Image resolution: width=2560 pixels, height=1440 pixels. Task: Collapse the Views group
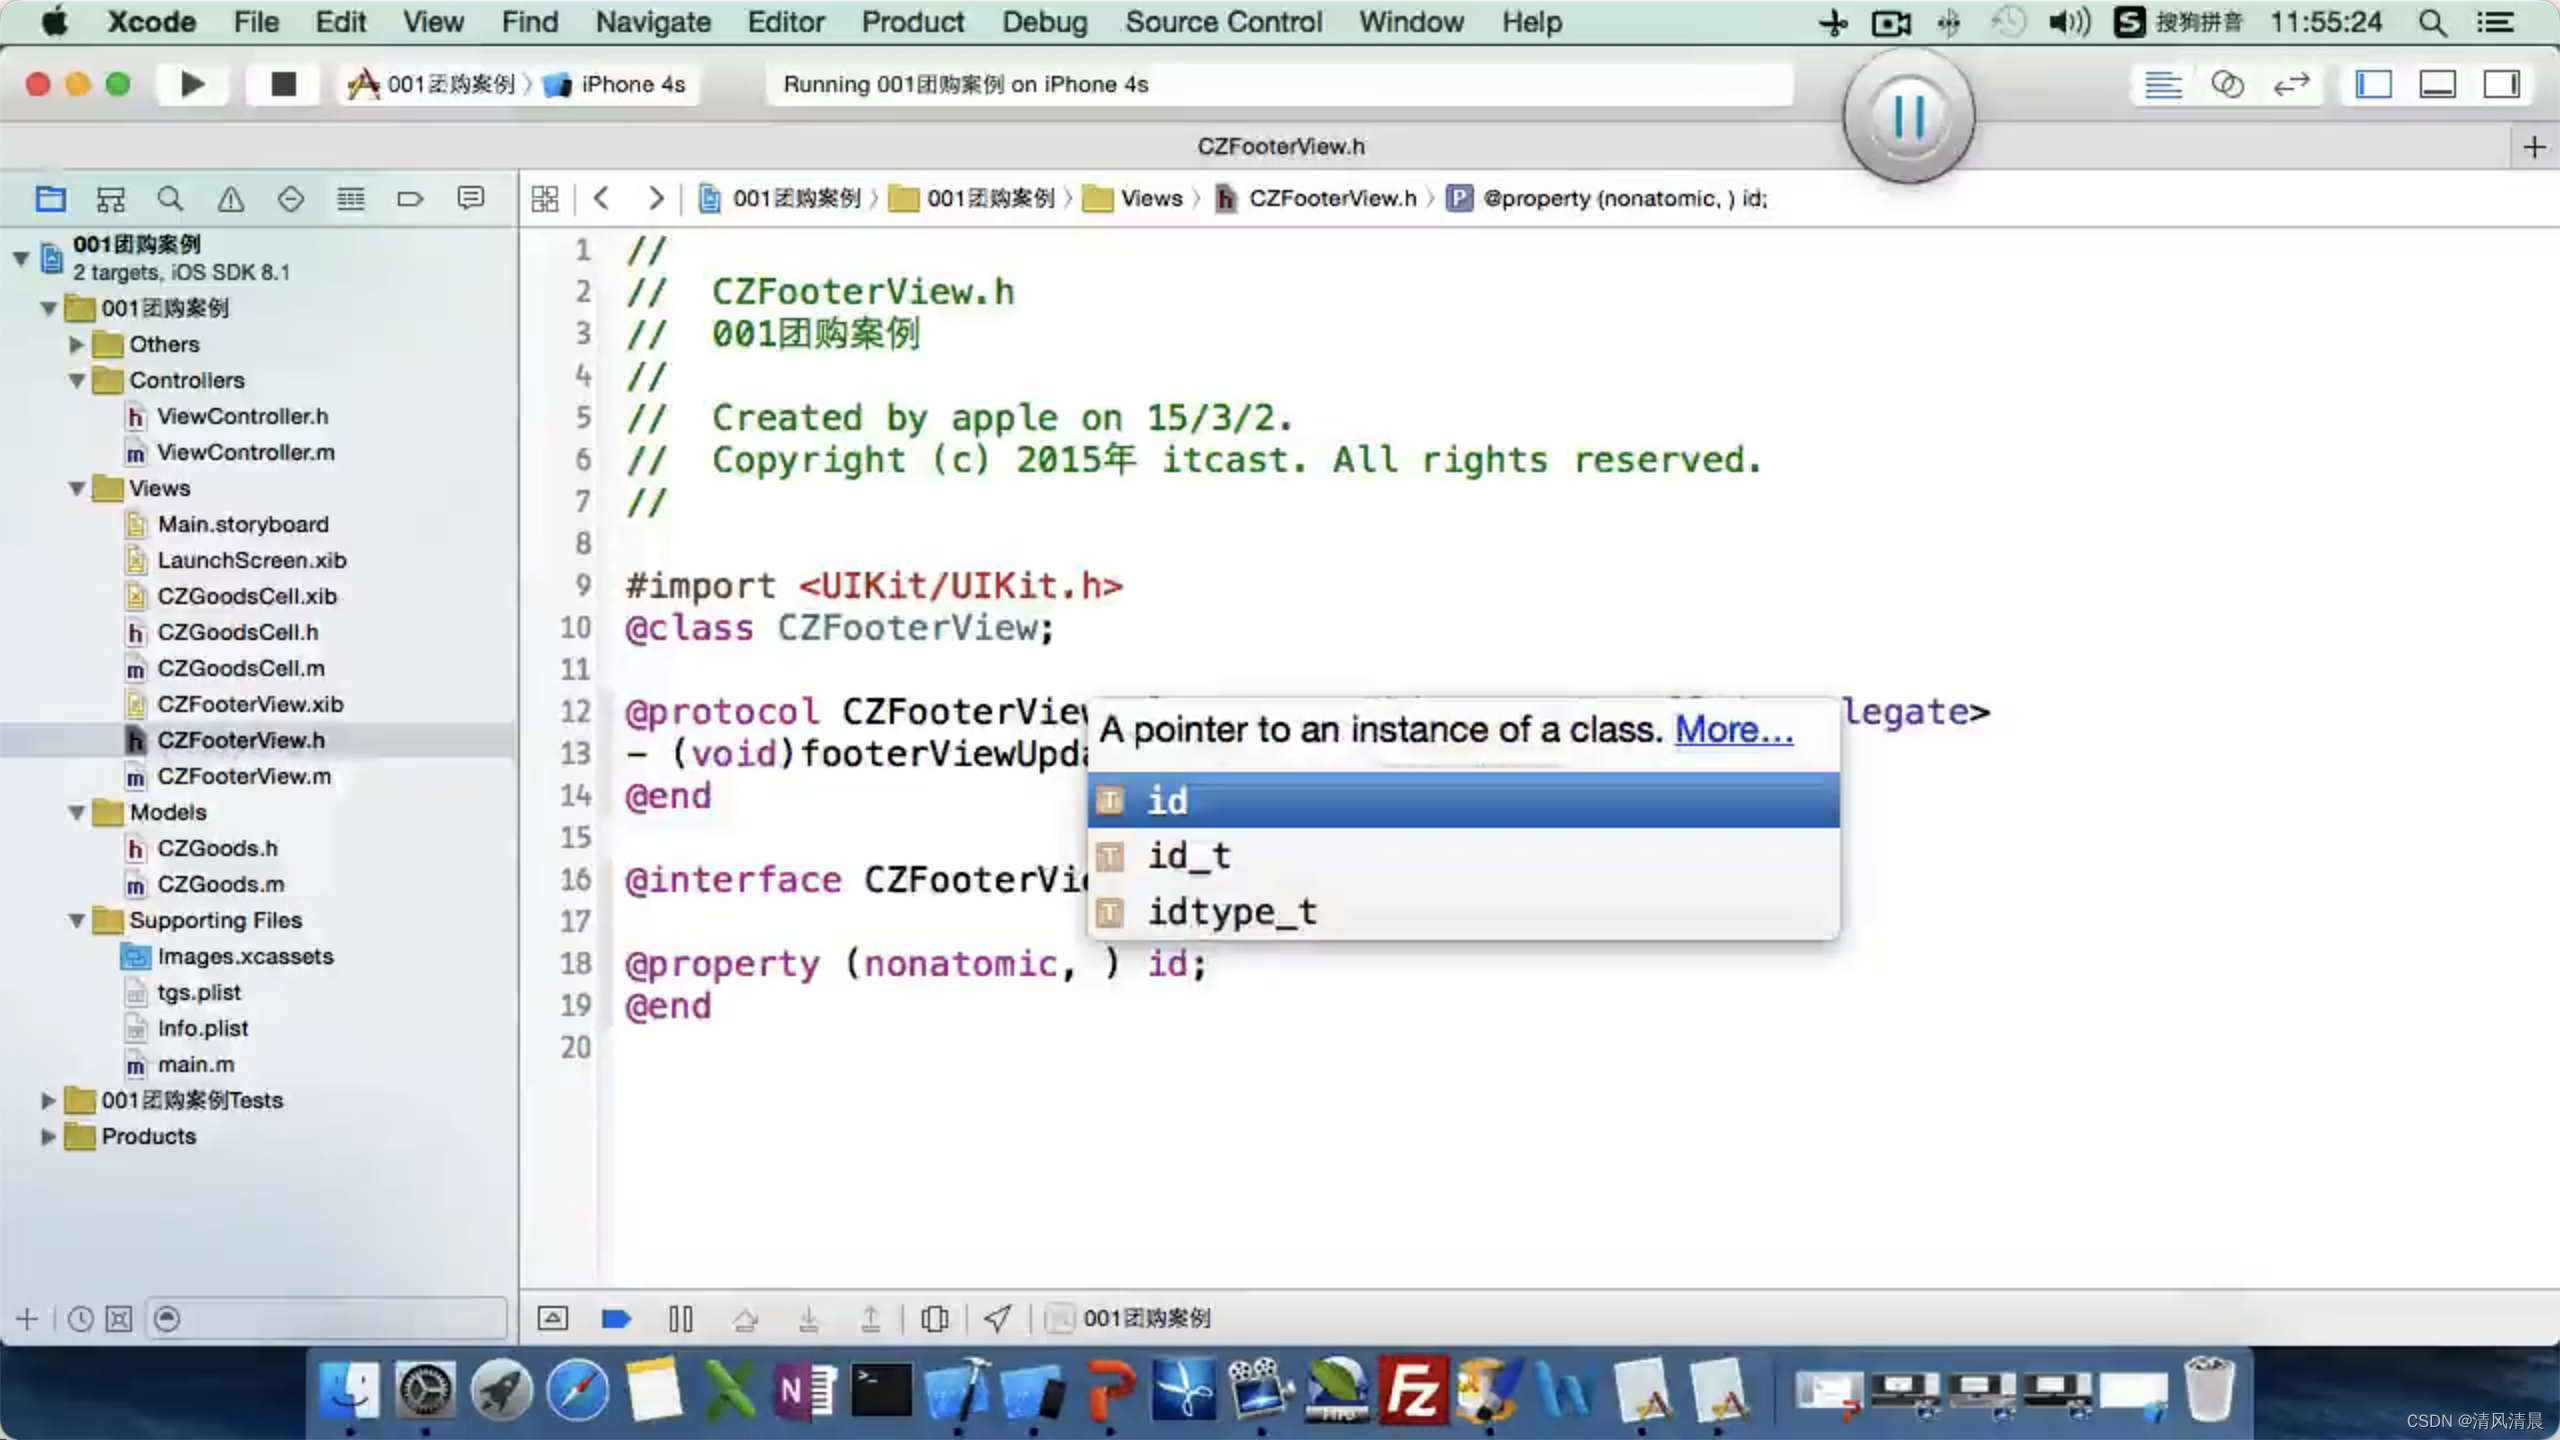click(76, 488)
